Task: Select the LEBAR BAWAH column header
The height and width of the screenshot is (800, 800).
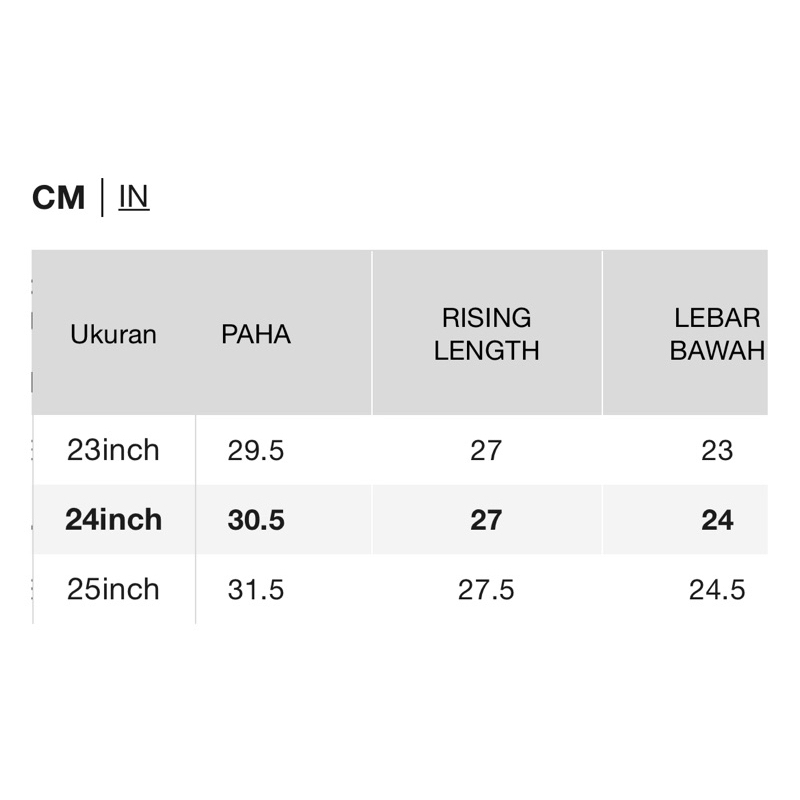Action: [x=717, y=334]
